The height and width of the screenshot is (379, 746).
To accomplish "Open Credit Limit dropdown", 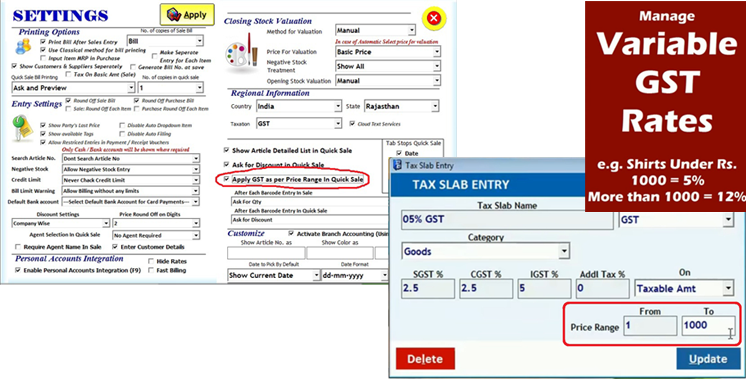I will [x=131, y=180].
